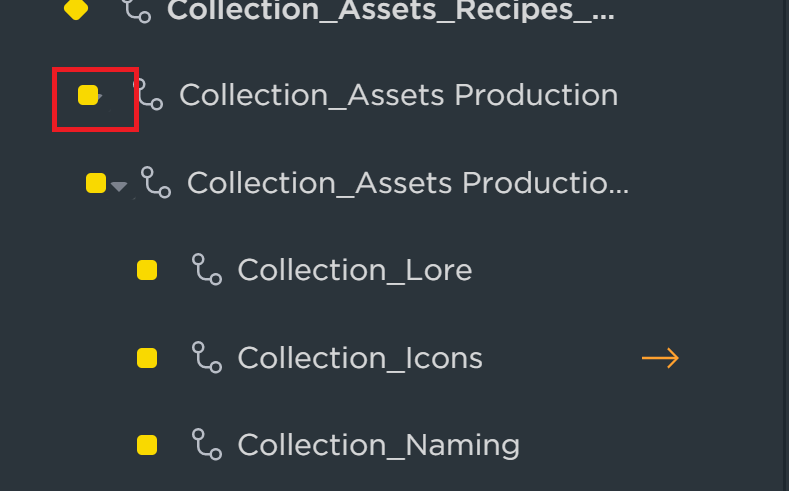
Task: Click the branch icon beside Collection_Lore
Action: click(x=207, y=270)
